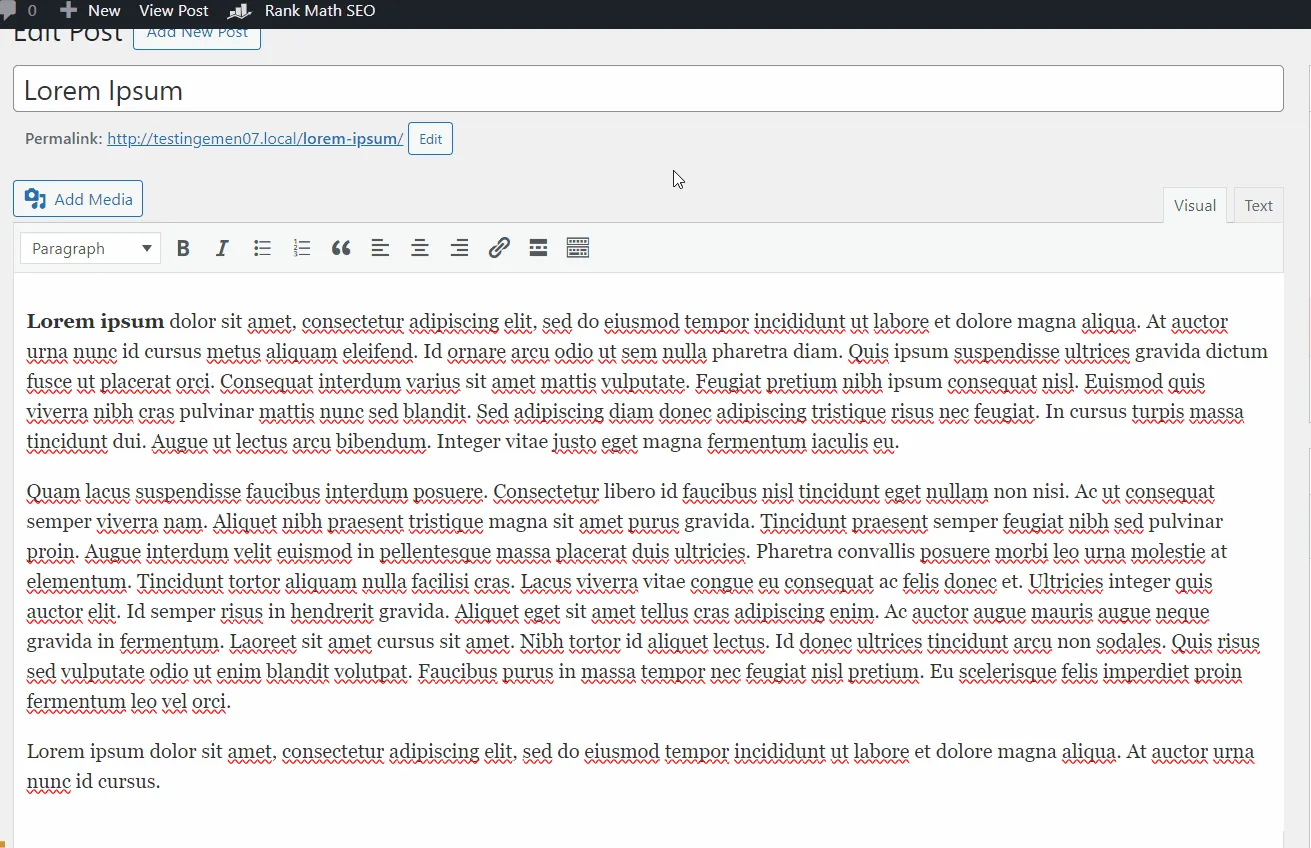Click the Edit button next to the permalink
Image resolution: width=1311 pixels, height=848 pixels.
(430, 138)
